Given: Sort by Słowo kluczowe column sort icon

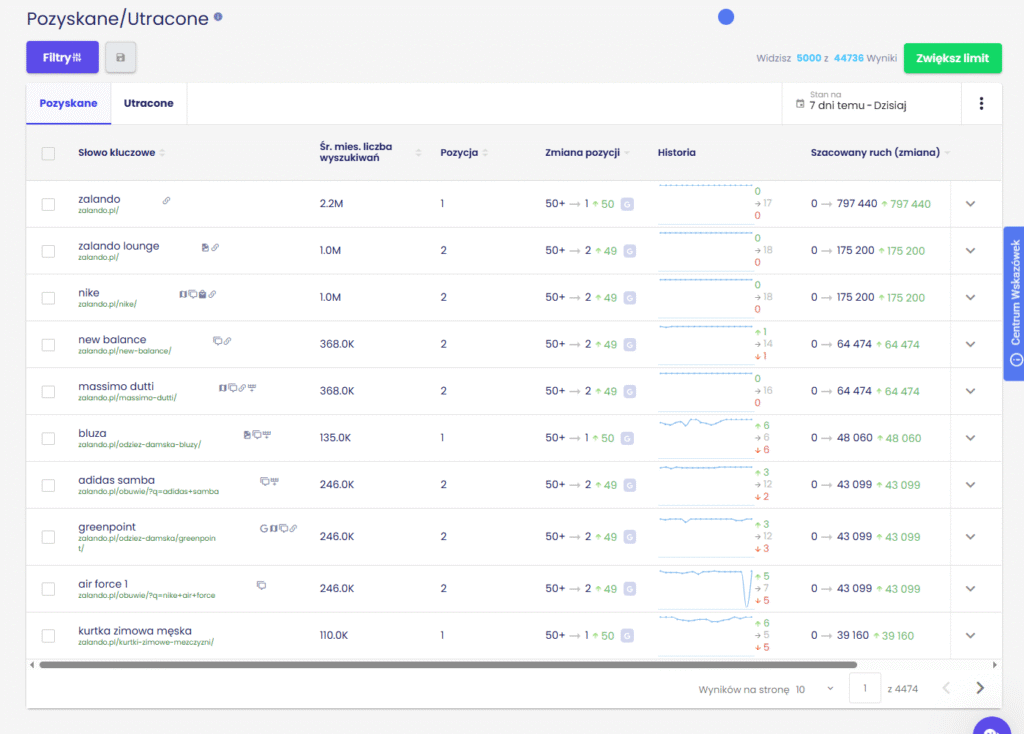Looking at the screenshot, I should 162,153.
